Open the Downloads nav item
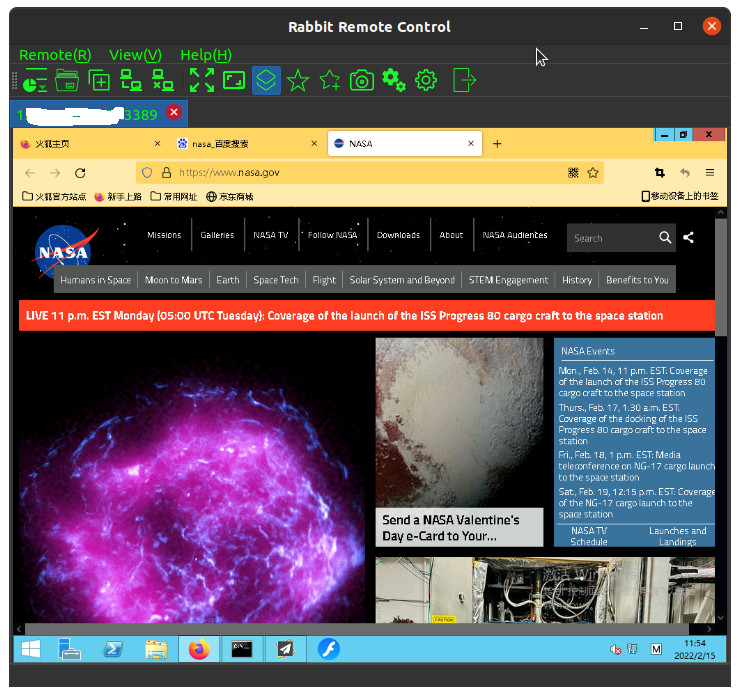 (x=398, y=235)
